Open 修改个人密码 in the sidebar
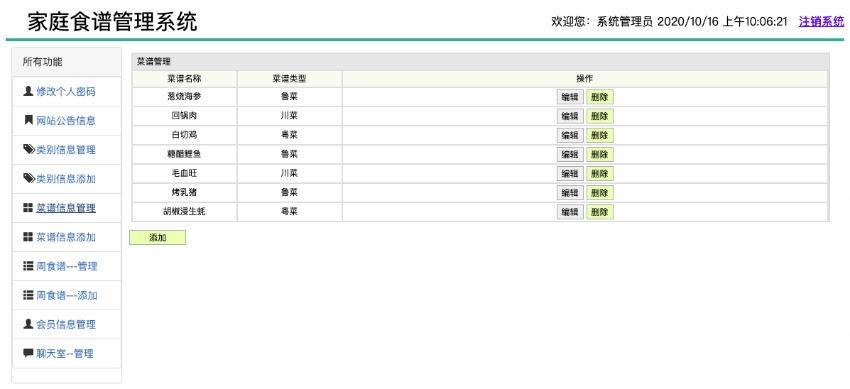This screenshot has width=850, height=389. point(66,92)
